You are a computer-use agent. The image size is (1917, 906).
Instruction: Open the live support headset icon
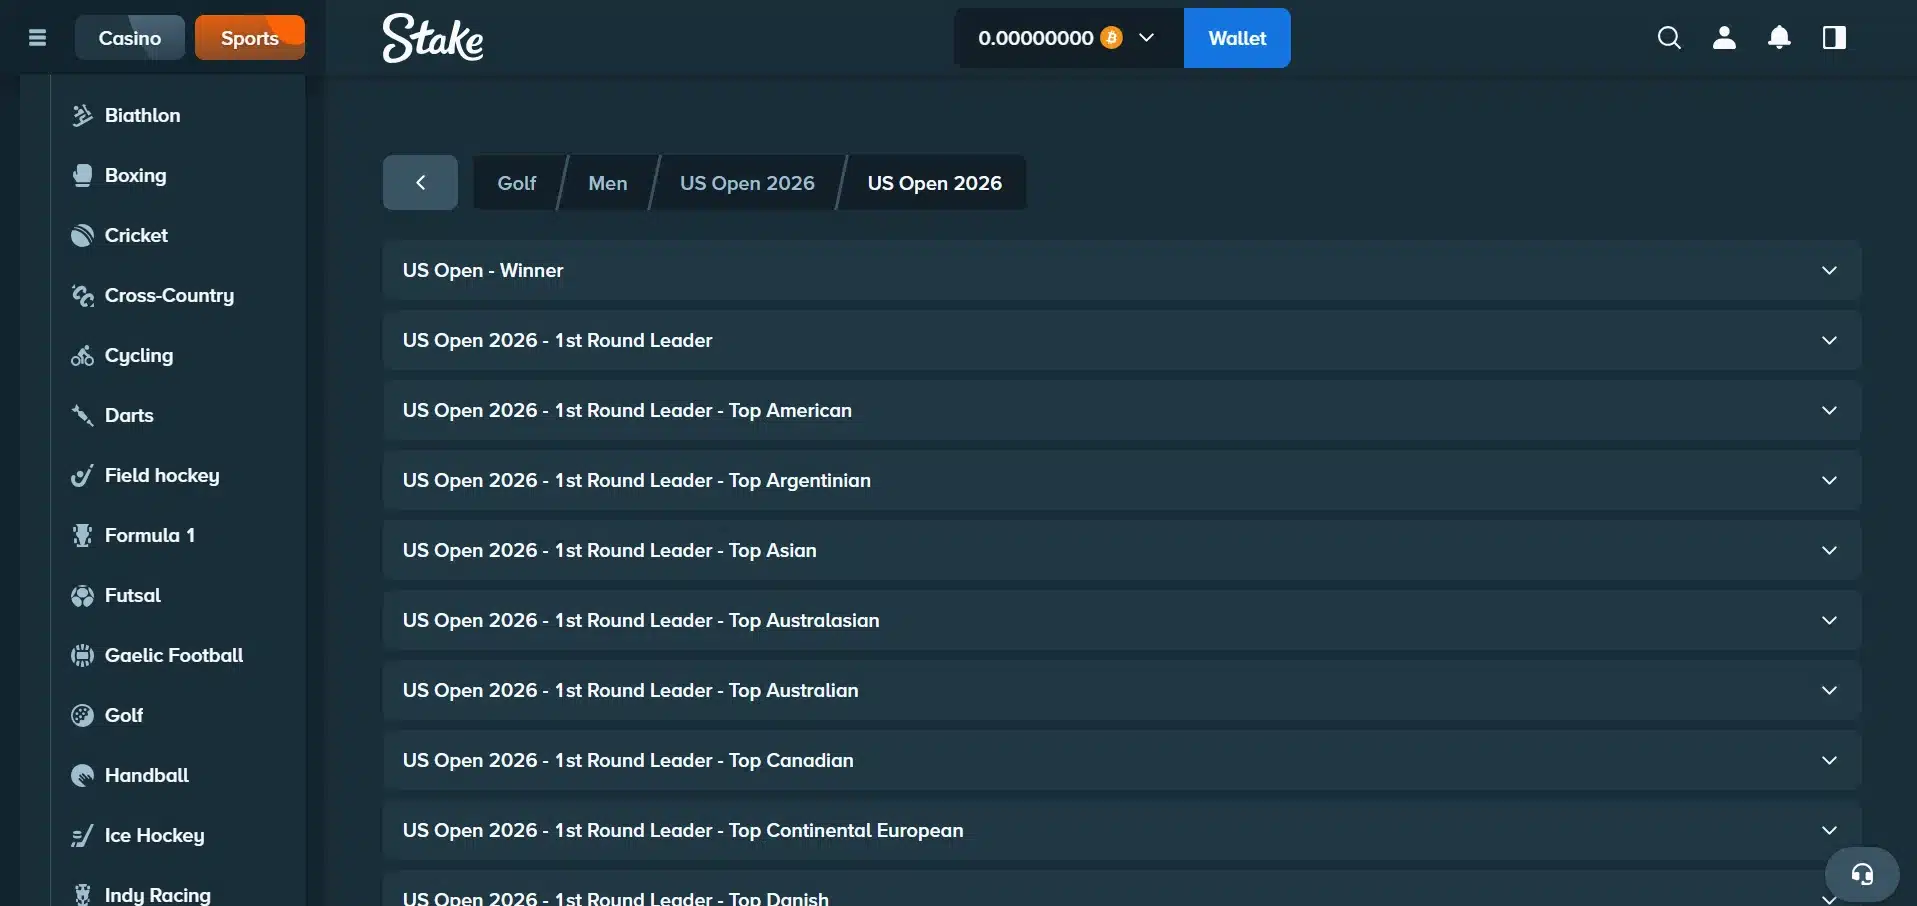pyautogui.click(x=1862, y=875)
